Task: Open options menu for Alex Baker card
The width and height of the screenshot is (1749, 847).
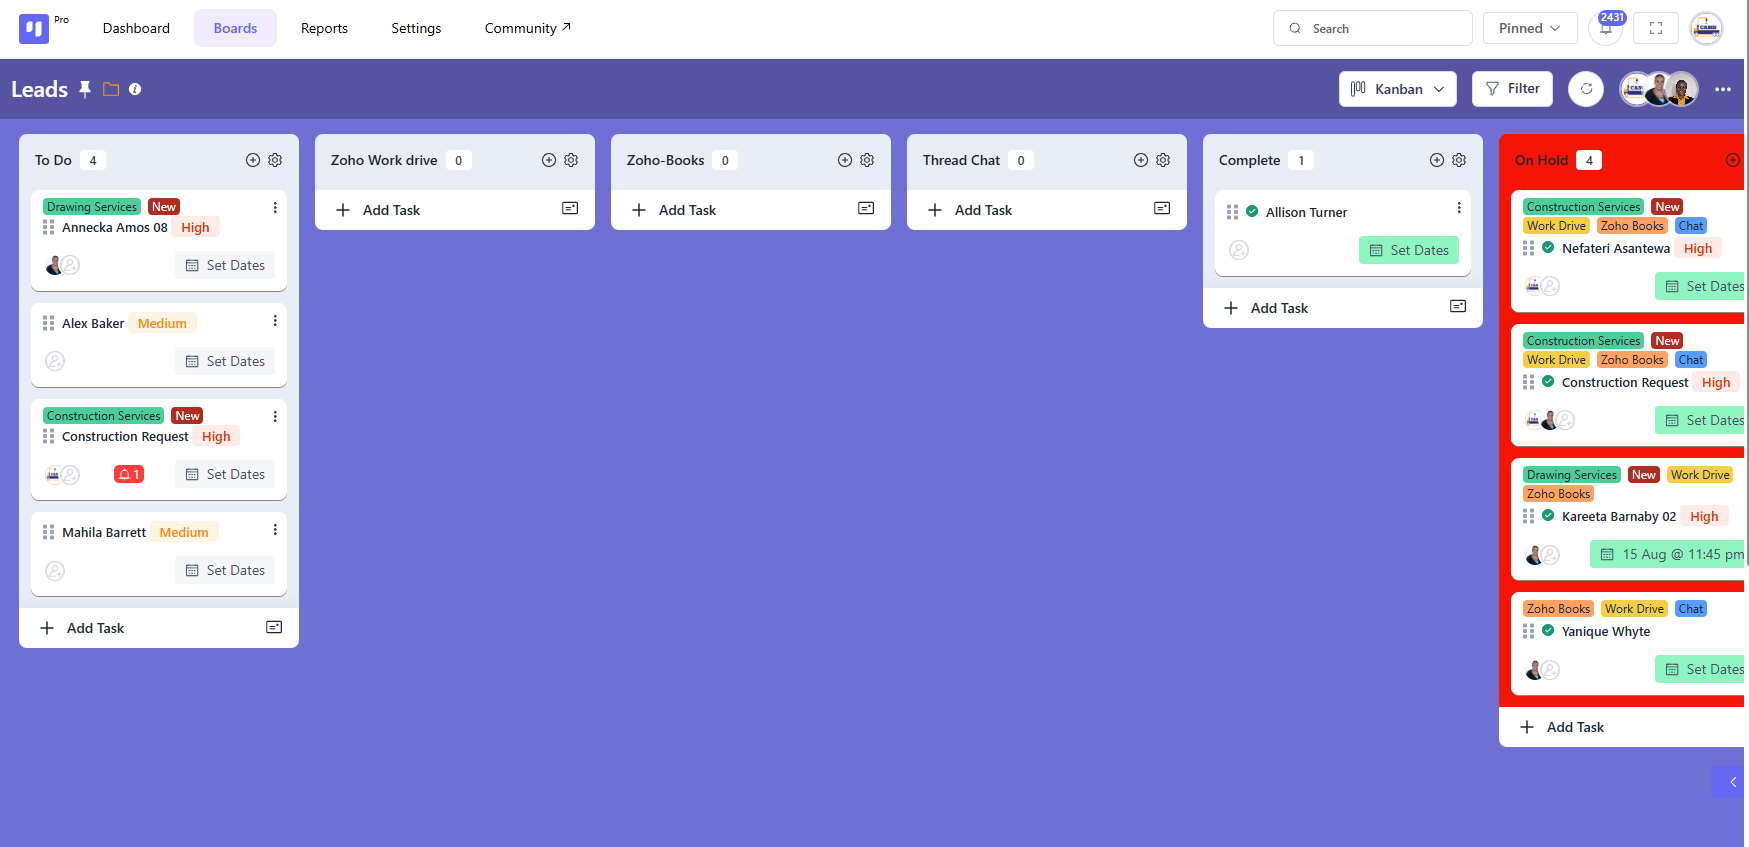Action: 275,321
